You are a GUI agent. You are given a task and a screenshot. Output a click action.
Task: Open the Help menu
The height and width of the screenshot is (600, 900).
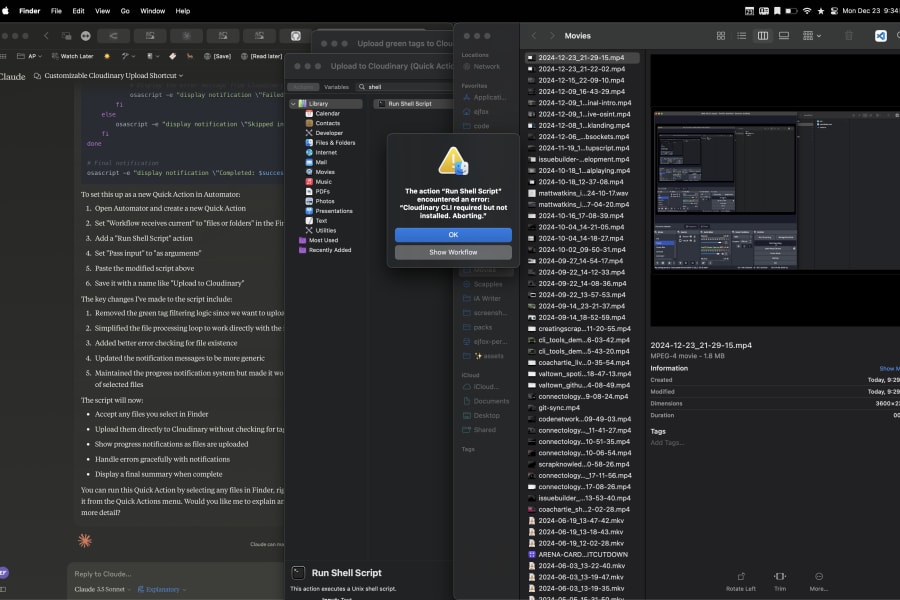[x=183, y=11]
